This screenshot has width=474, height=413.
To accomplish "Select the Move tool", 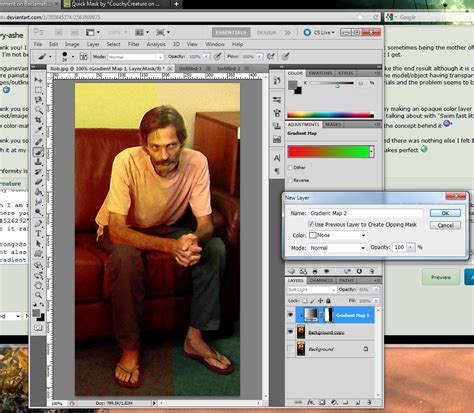I will (38, 80).
